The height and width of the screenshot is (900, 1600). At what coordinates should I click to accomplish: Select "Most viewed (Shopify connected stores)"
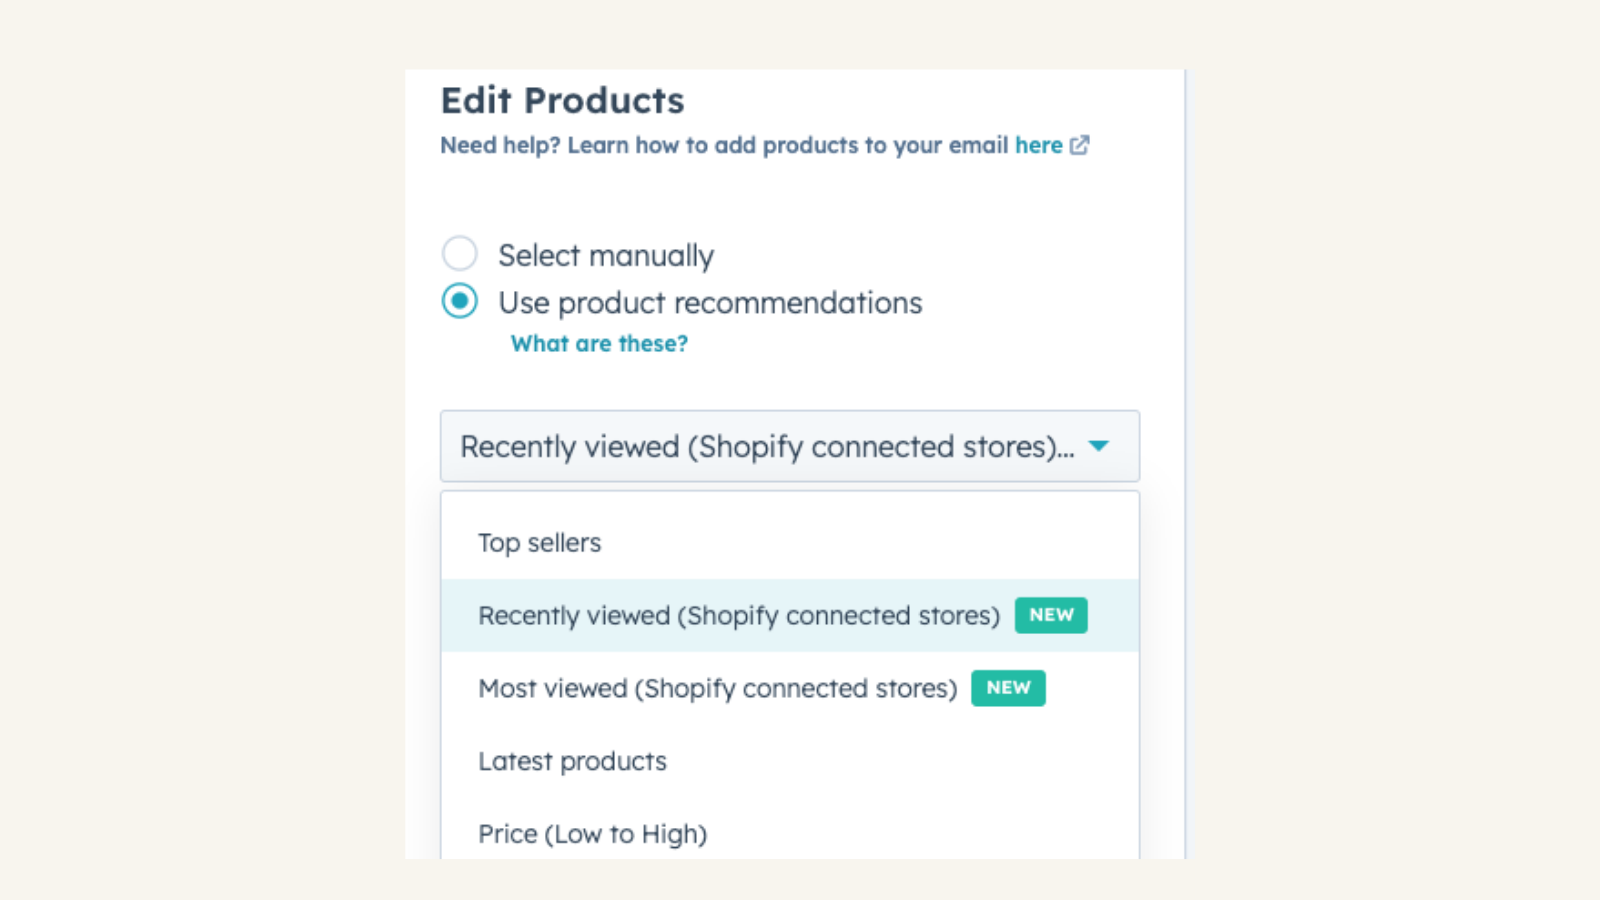(x=716, y=688)
